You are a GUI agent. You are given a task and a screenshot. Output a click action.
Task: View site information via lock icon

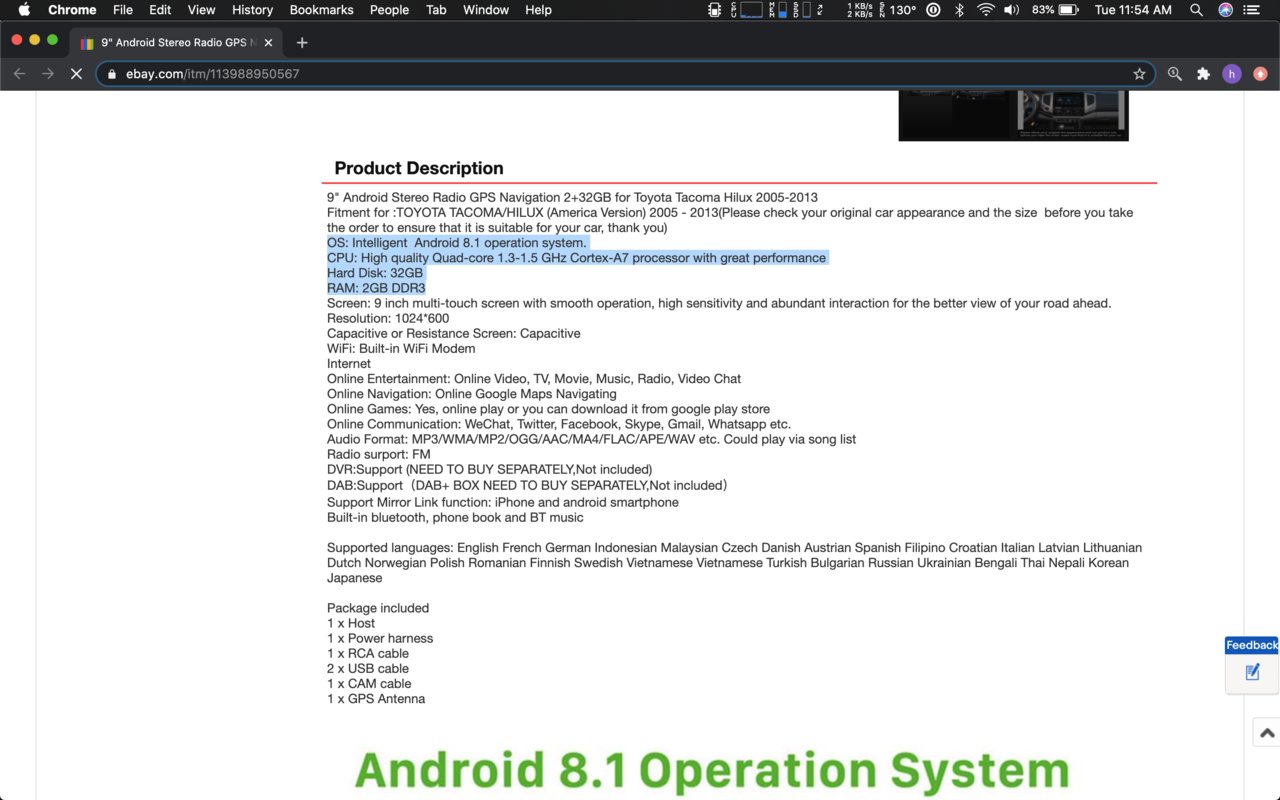tap(112, 74)
